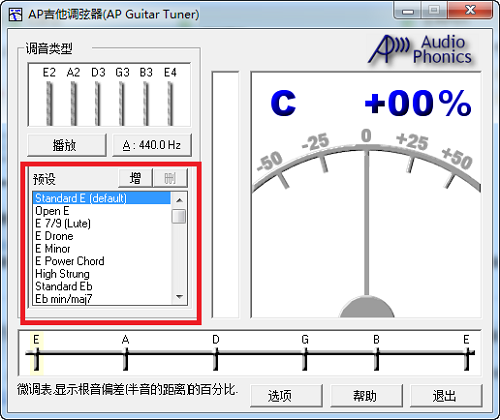The height and width of the screenshot is (420, 500).
Task: Minimize the AP Guitar Tuner window
Action: click(408, 11)
